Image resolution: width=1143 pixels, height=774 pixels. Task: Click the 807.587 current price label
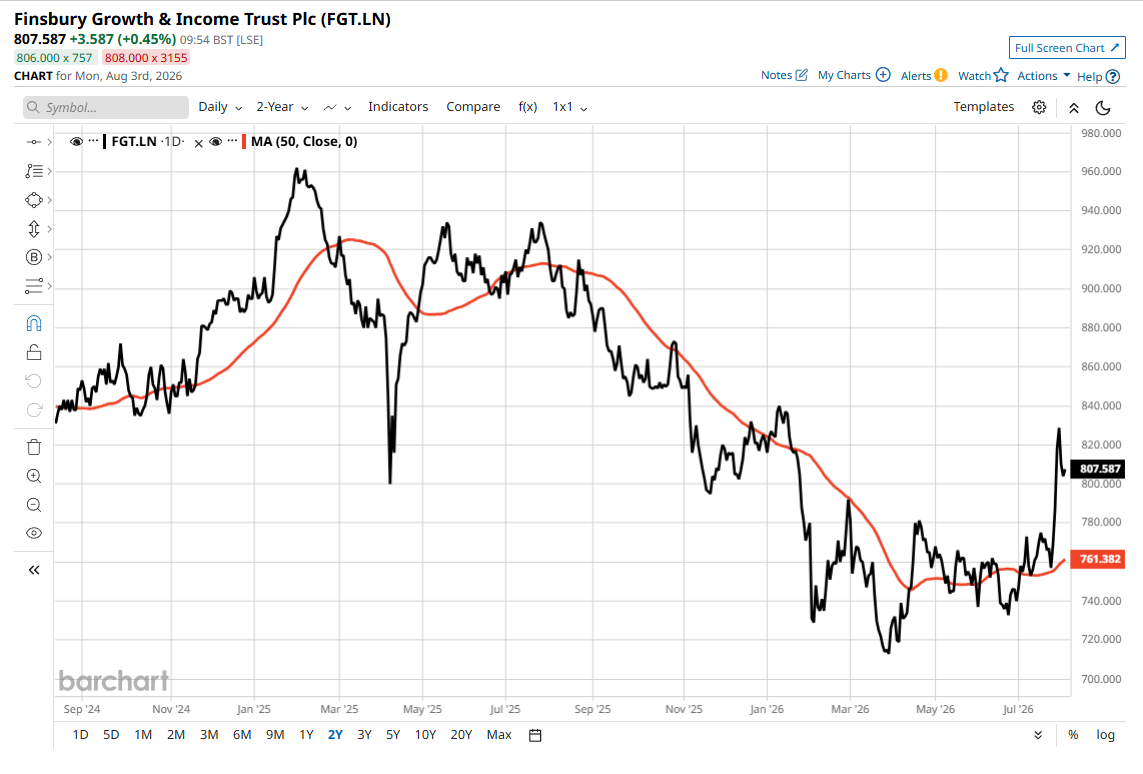(1100, 469)
